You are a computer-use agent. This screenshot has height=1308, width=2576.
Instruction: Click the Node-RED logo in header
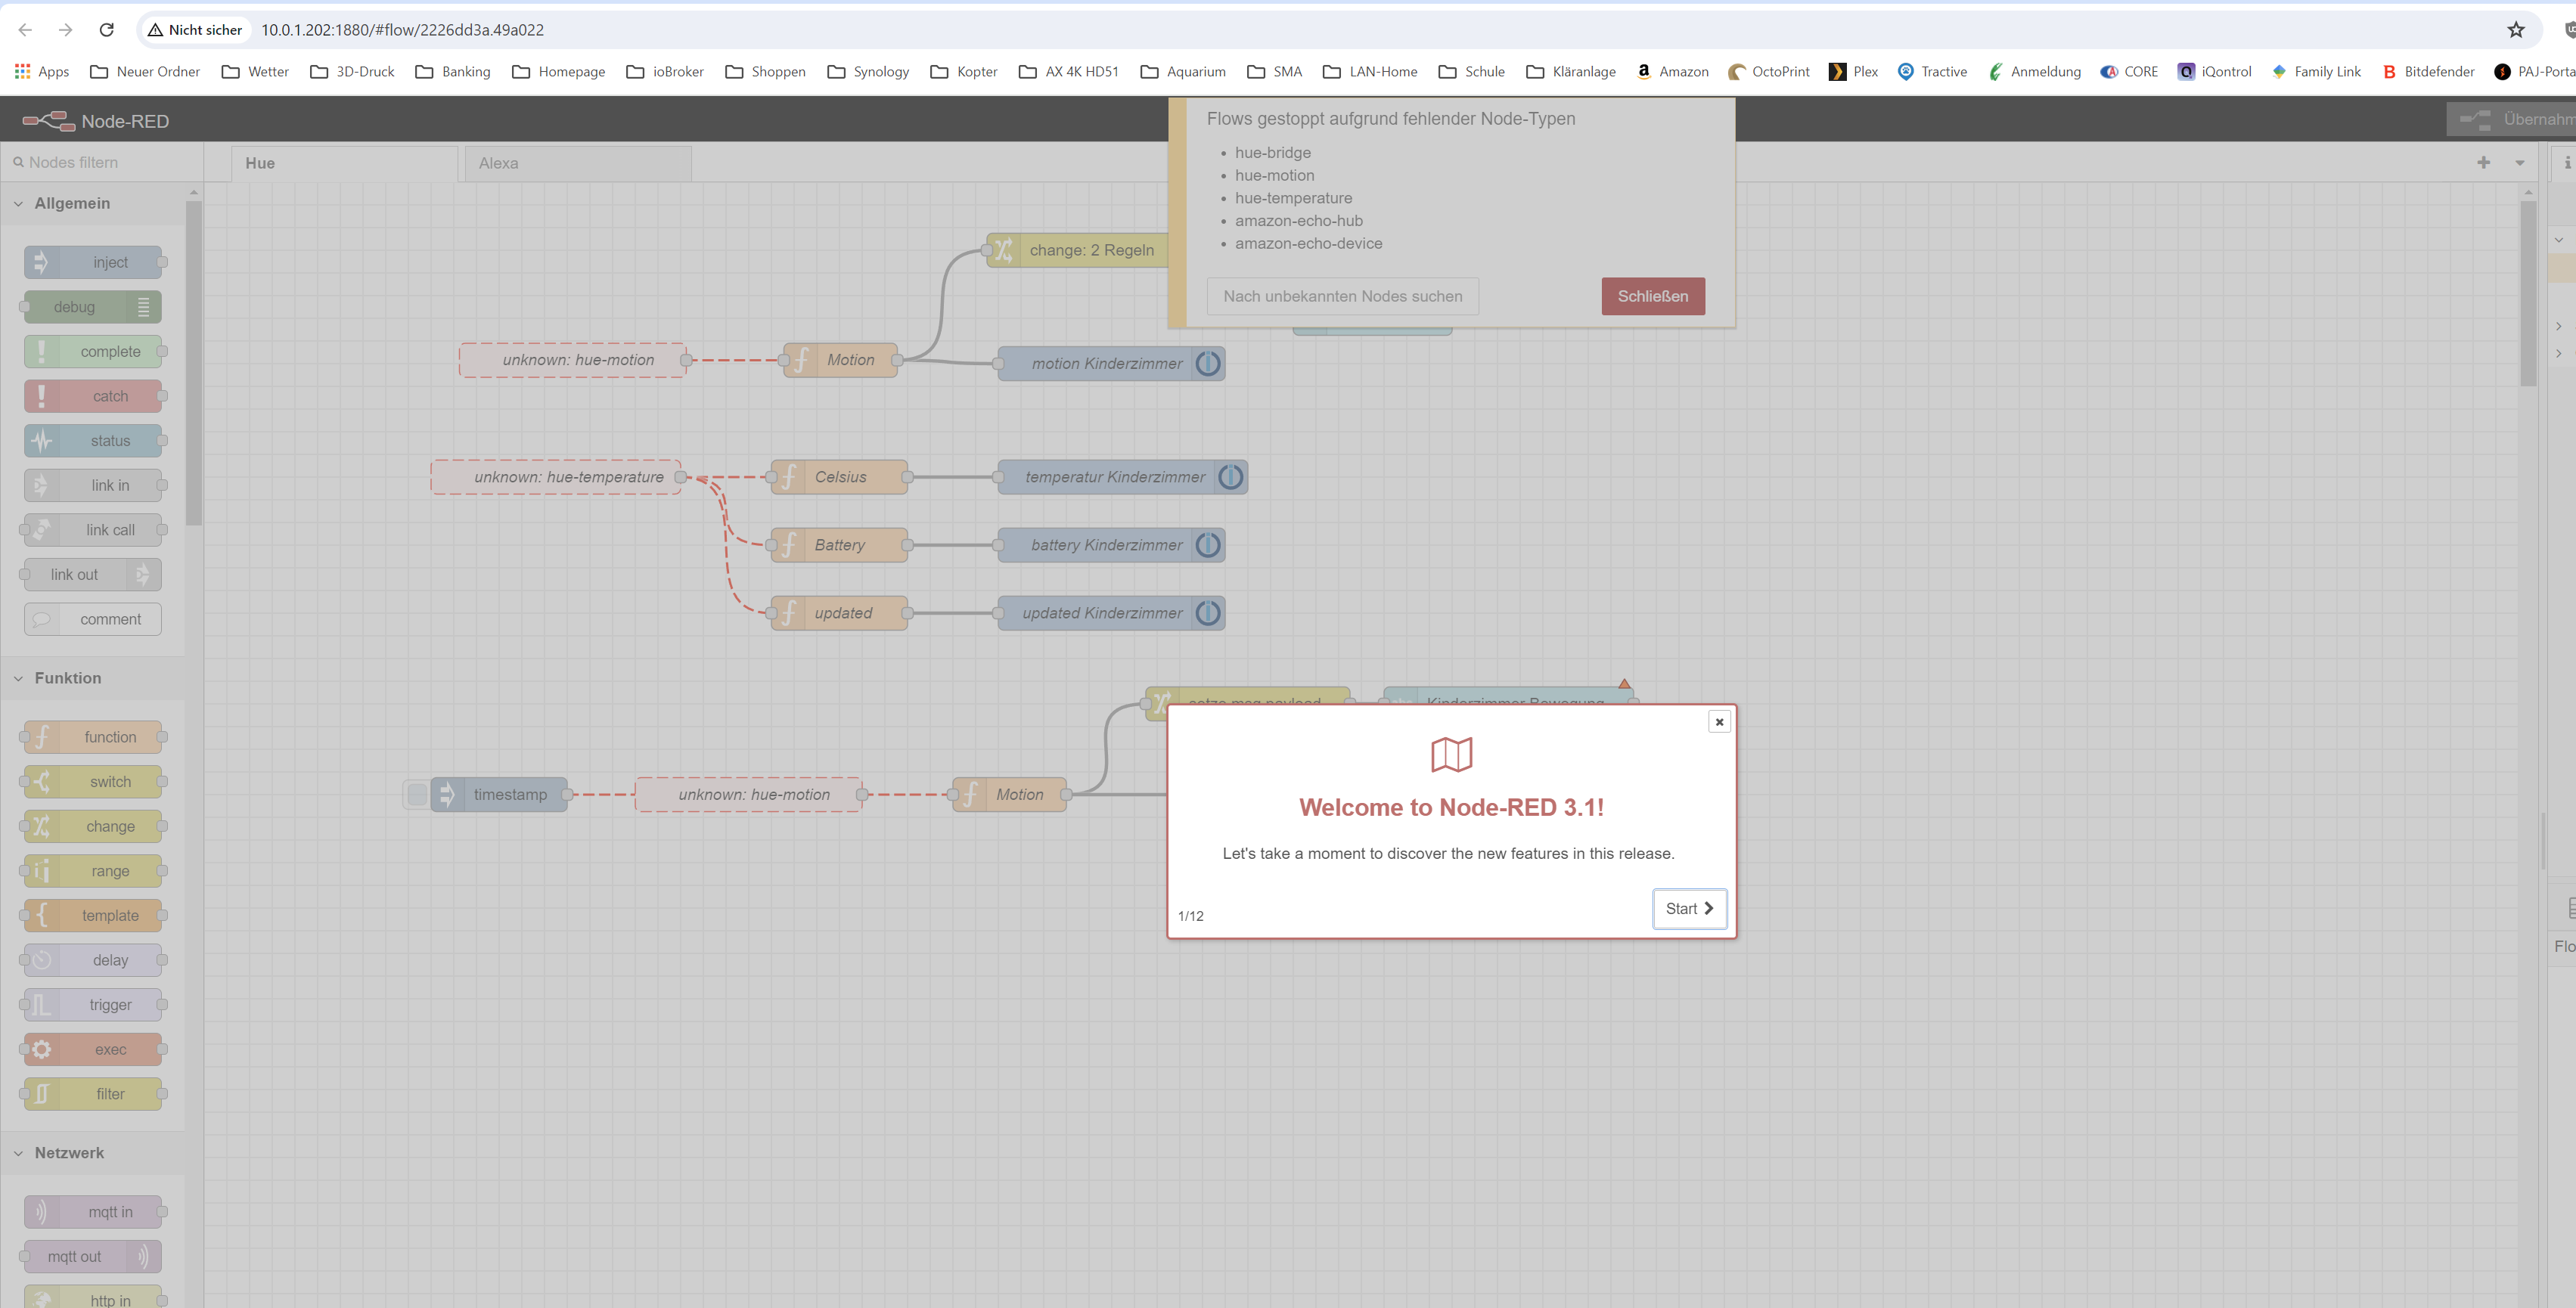pos(96,121)
